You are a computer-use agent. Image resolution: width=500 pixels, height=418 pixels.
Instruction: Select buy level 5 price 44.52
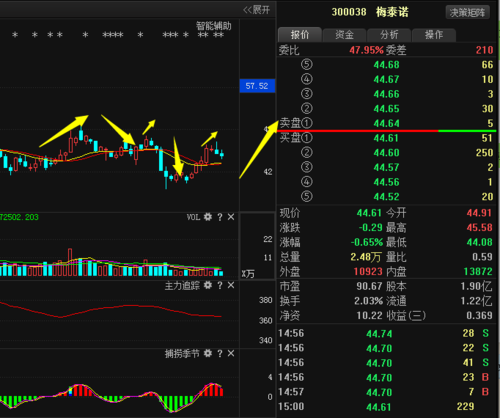point(387,197)
